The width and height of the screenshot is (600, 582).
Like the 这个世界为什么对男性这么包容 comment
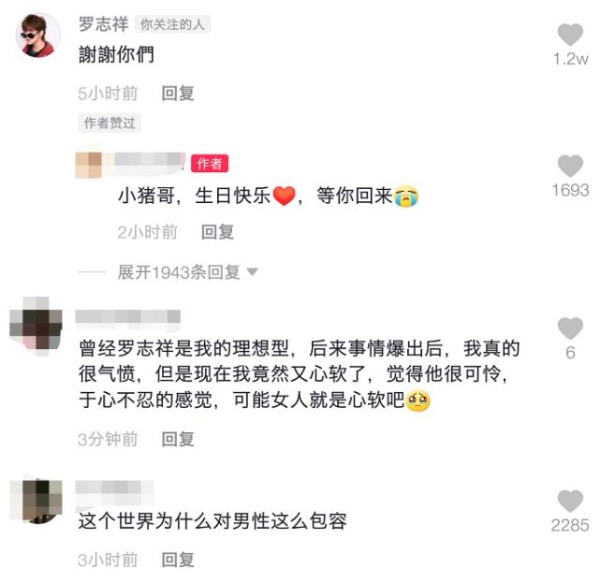570,500
